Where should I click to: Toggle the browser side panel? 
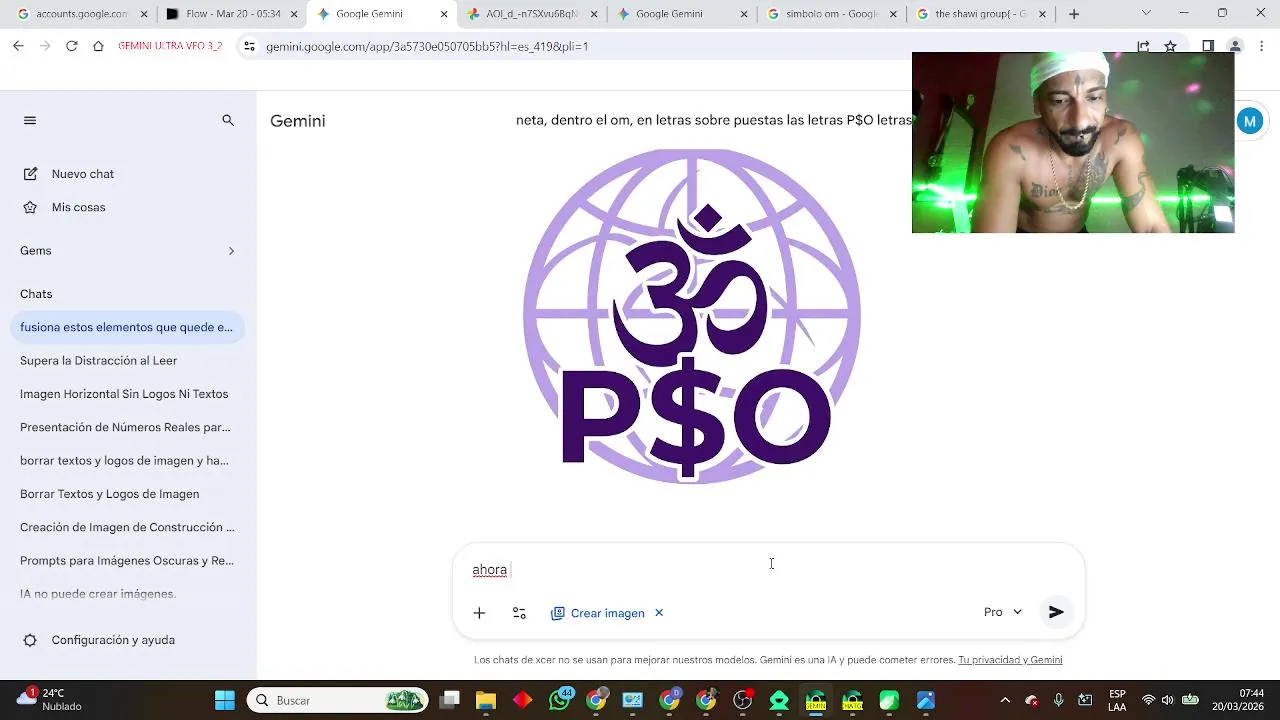click(1208, 46)
